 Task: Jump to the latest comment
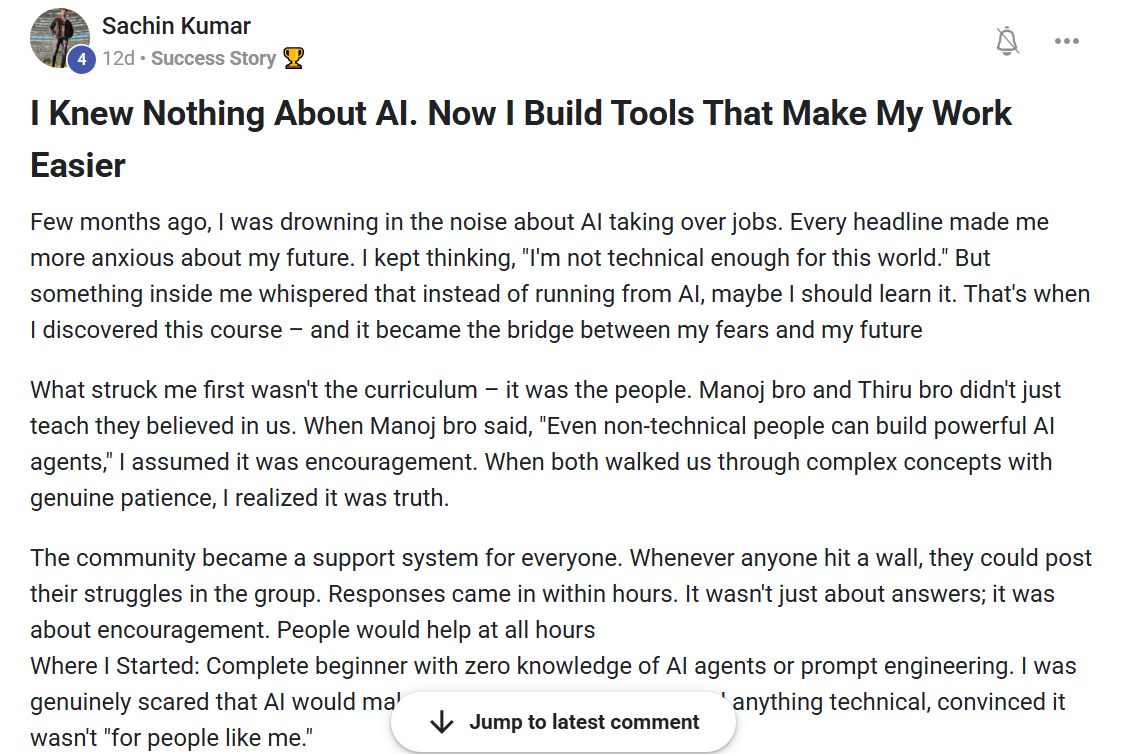point(563,721)
